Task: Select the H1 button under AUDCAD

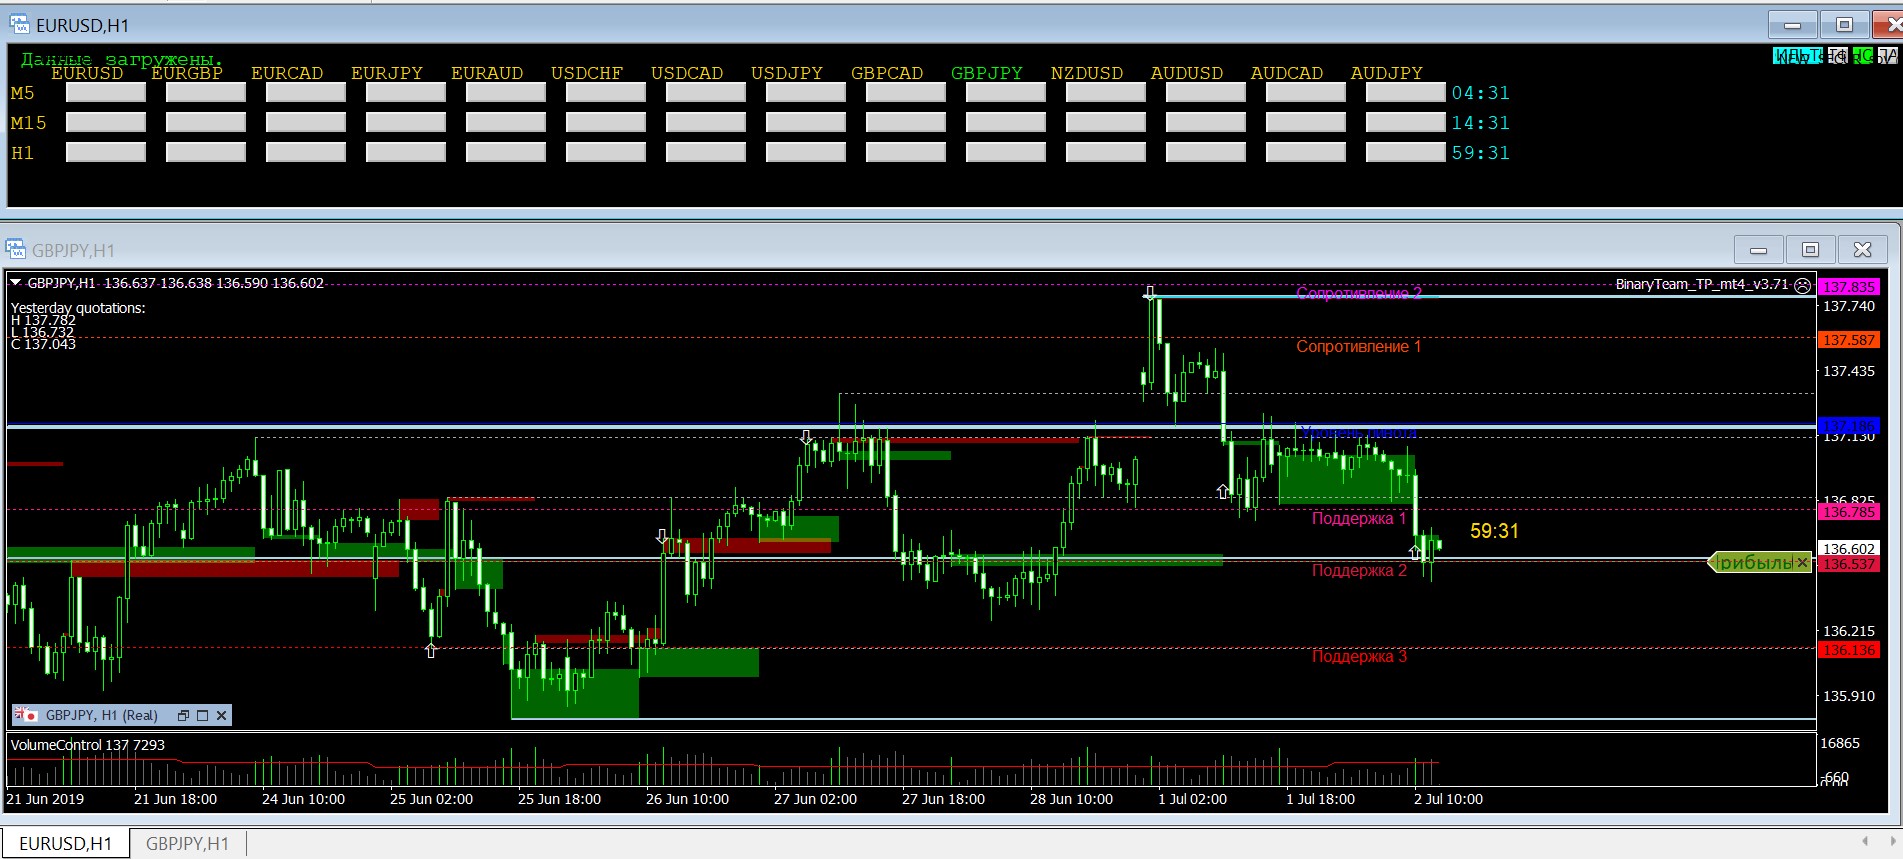Action: click(x=1306, y=152)
